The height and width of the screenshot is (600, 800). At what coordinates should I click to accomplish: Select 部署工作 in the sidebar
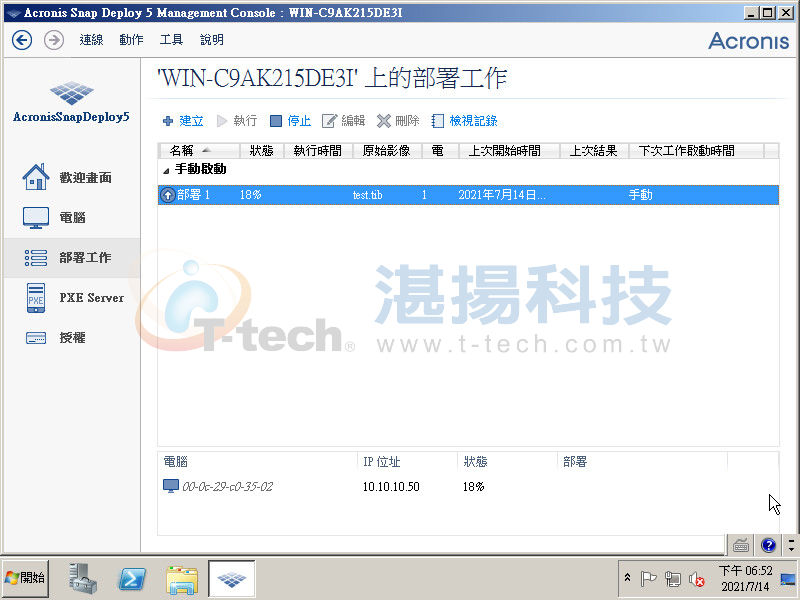[71, 258]
